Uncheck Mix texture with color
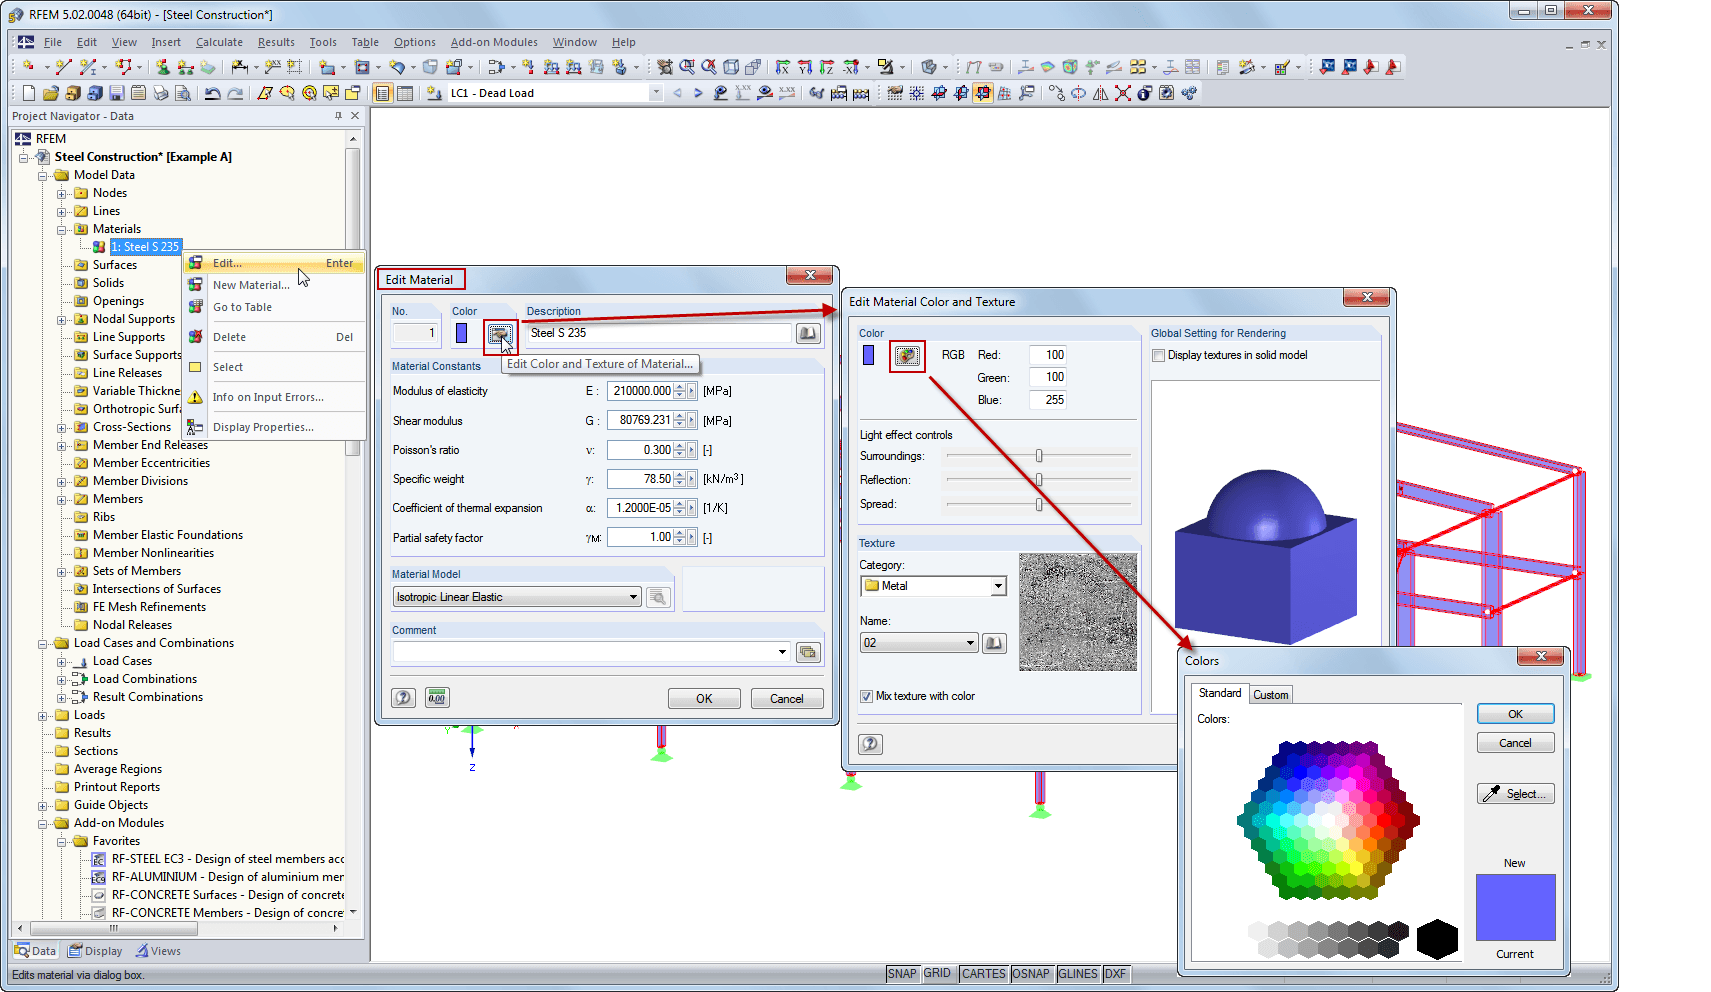The height and width of the screenshot is (992, 1711). (866, 696)
